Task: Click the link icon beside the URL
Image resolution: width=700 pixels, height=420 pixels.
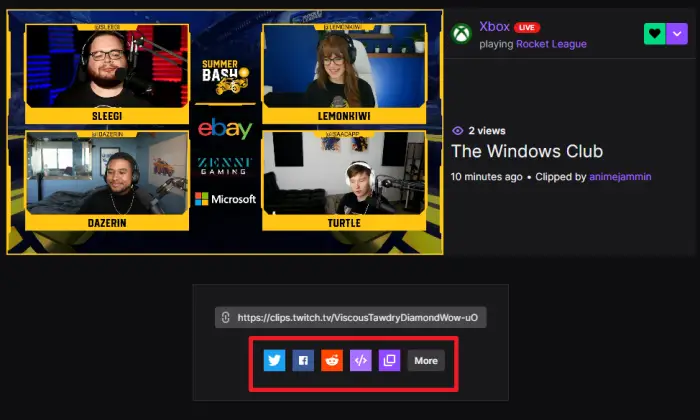Action: coord(225,317)
